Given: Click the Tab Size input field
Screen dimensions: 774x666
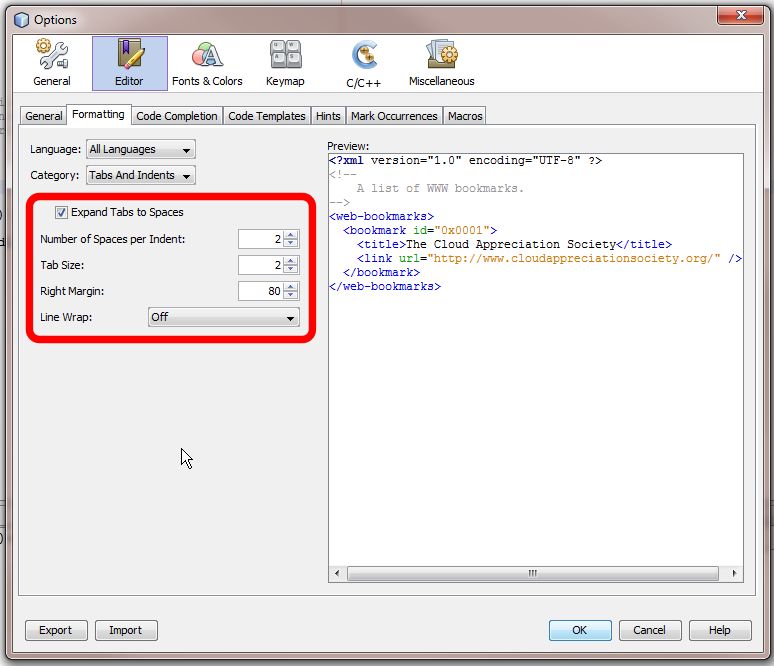Looking at the screenshot, I should point(261,265).
